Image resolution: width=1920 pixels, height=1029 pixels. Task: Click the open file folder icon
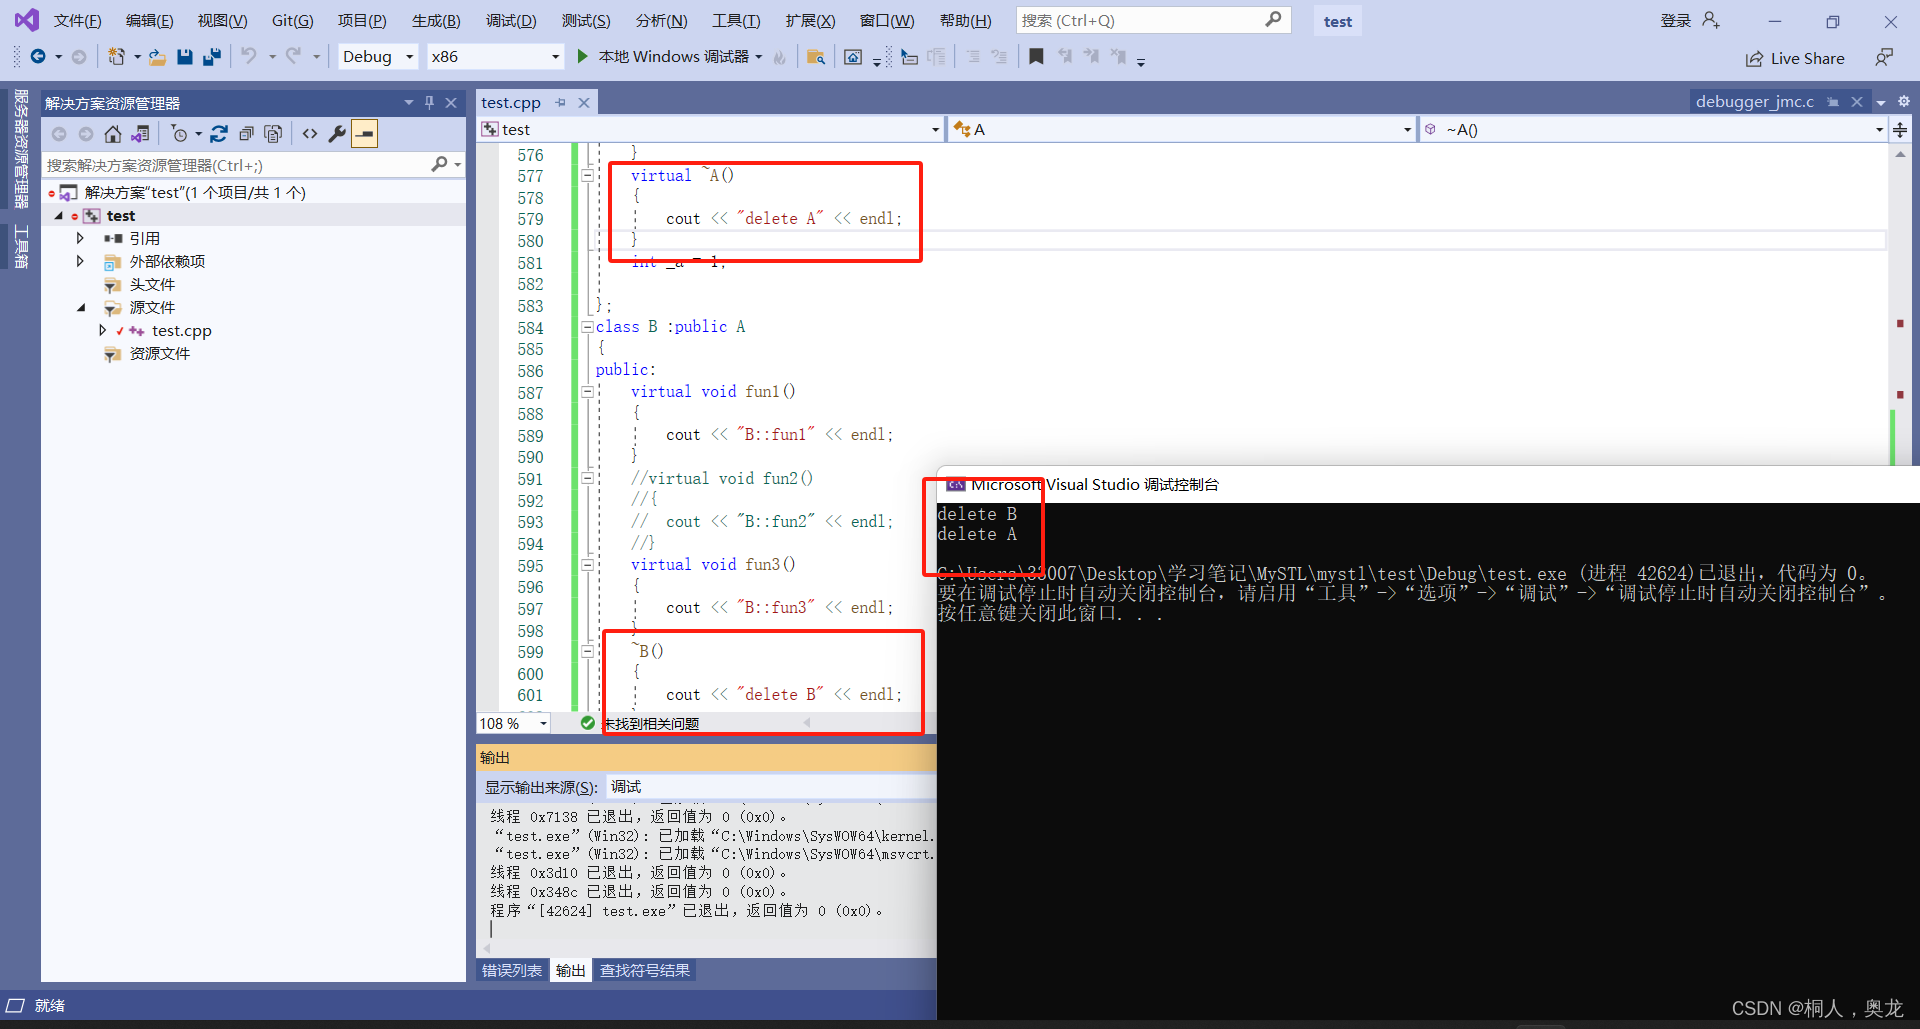pyautogui.click(x=157, y=57)
